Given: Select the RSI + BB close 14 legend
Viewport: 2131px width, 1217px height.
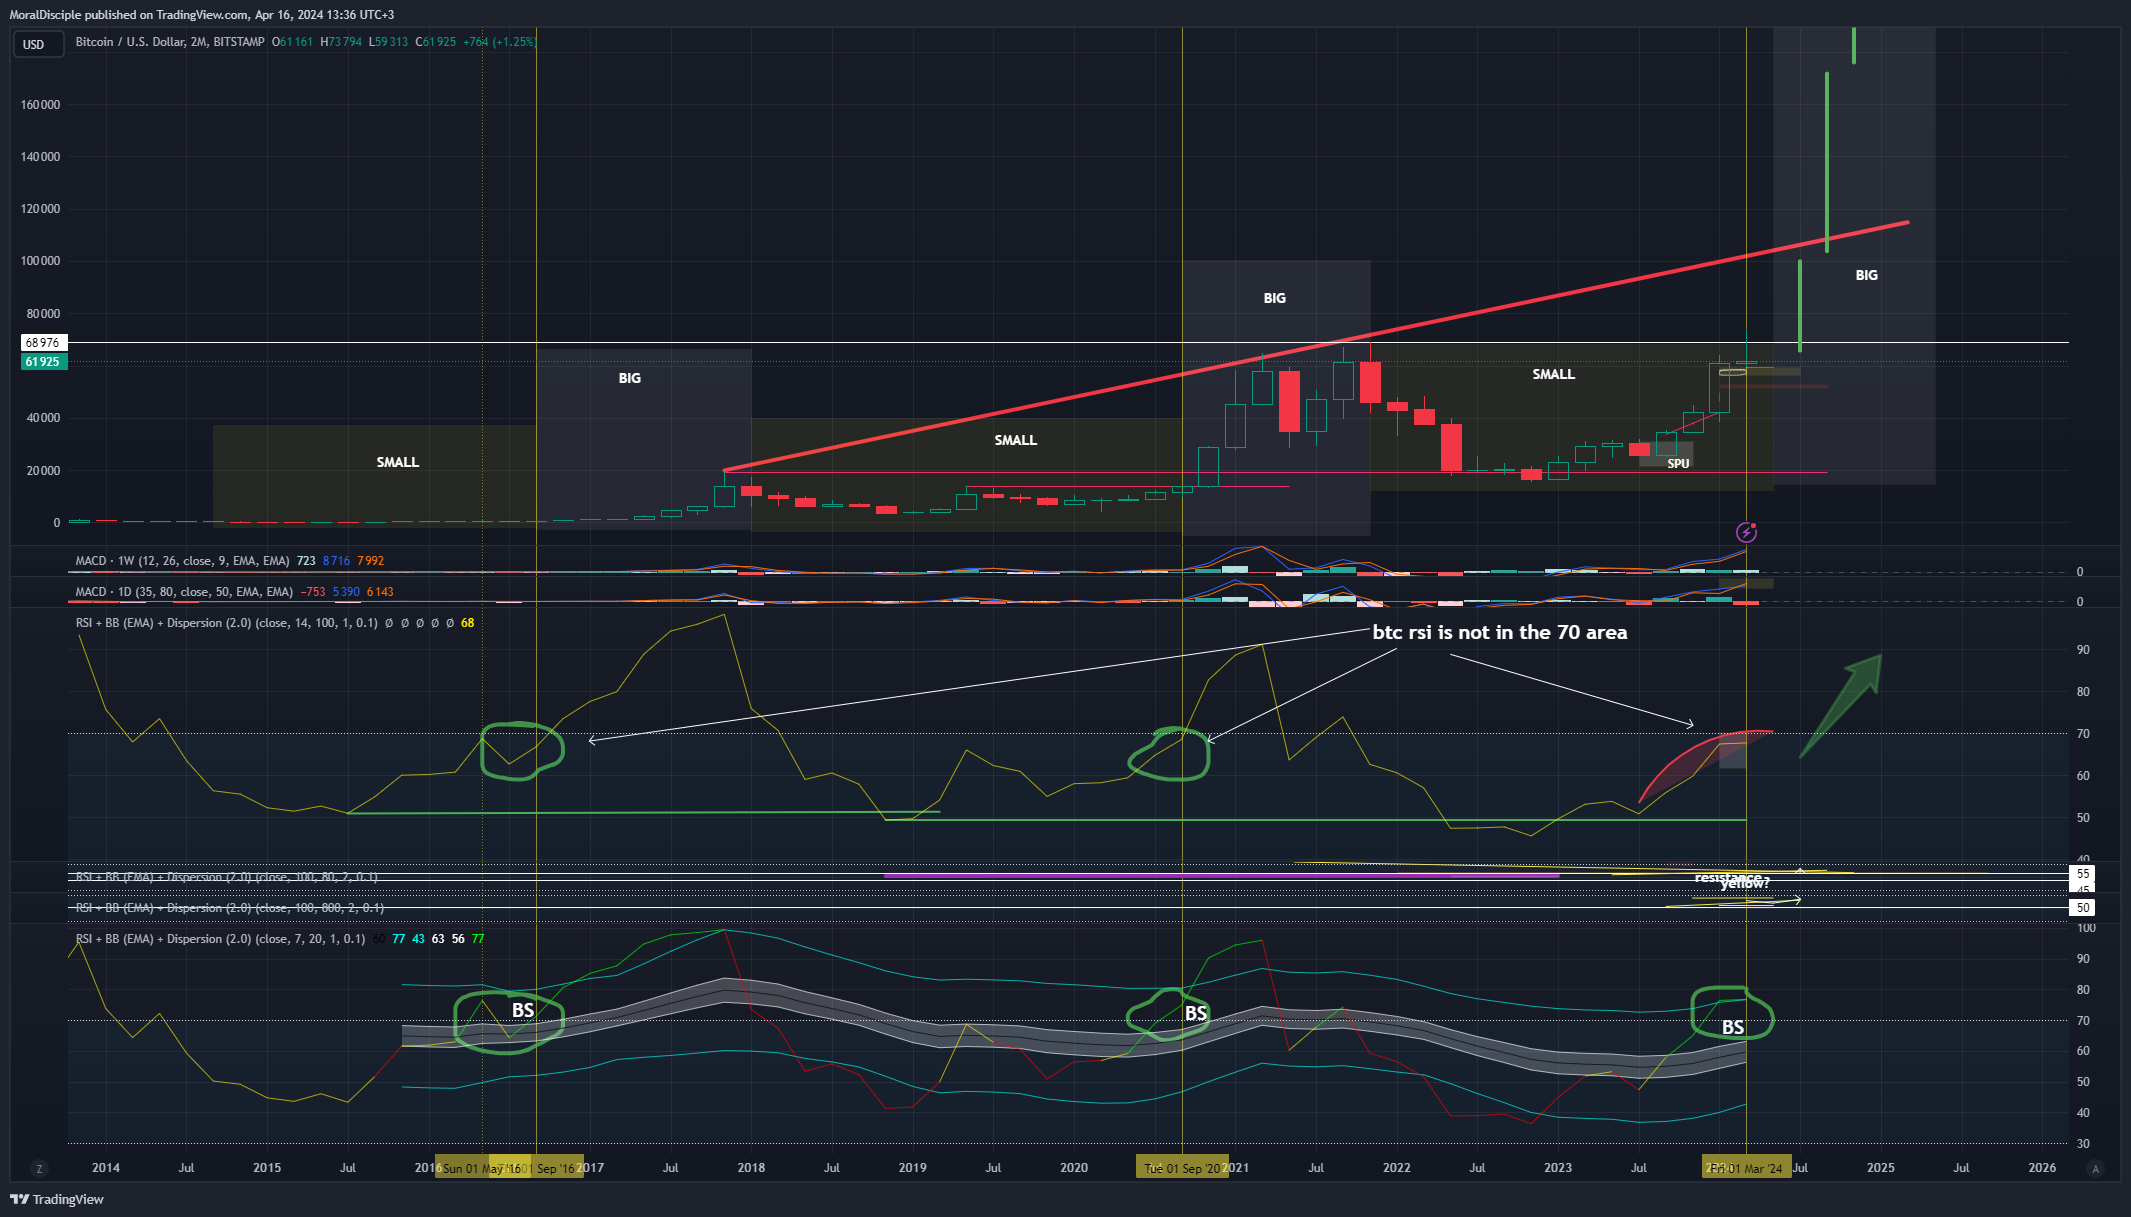Looking at the screenshot, I should (227, 623).
